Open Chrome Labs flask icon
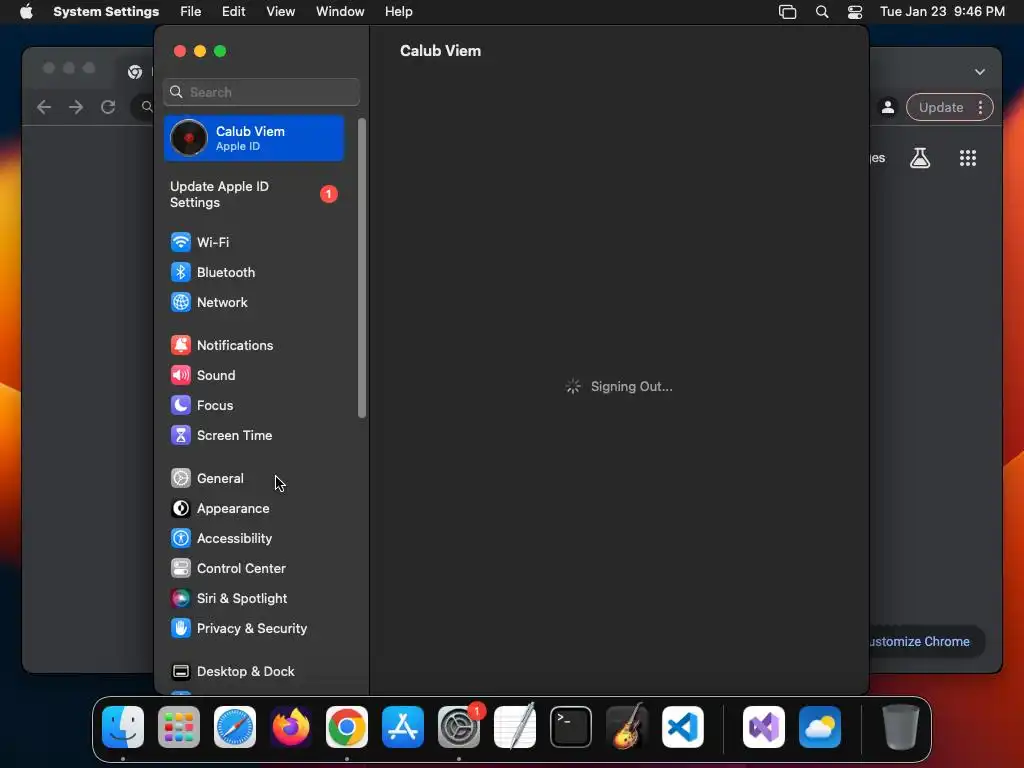The width and height of the screenshot is (1024, 768). [x=920, y=158]
